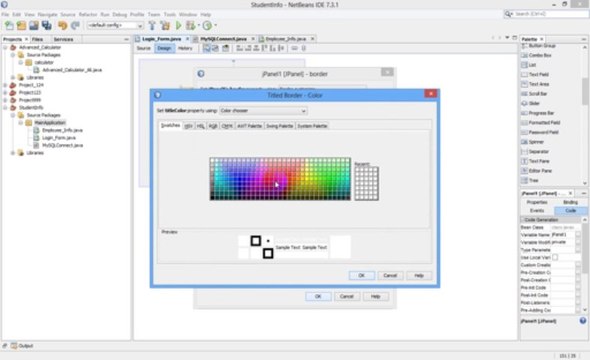Open the Tools menu
Screen dimensions: 590x360
pyautogui.click(x=170, y=14)
